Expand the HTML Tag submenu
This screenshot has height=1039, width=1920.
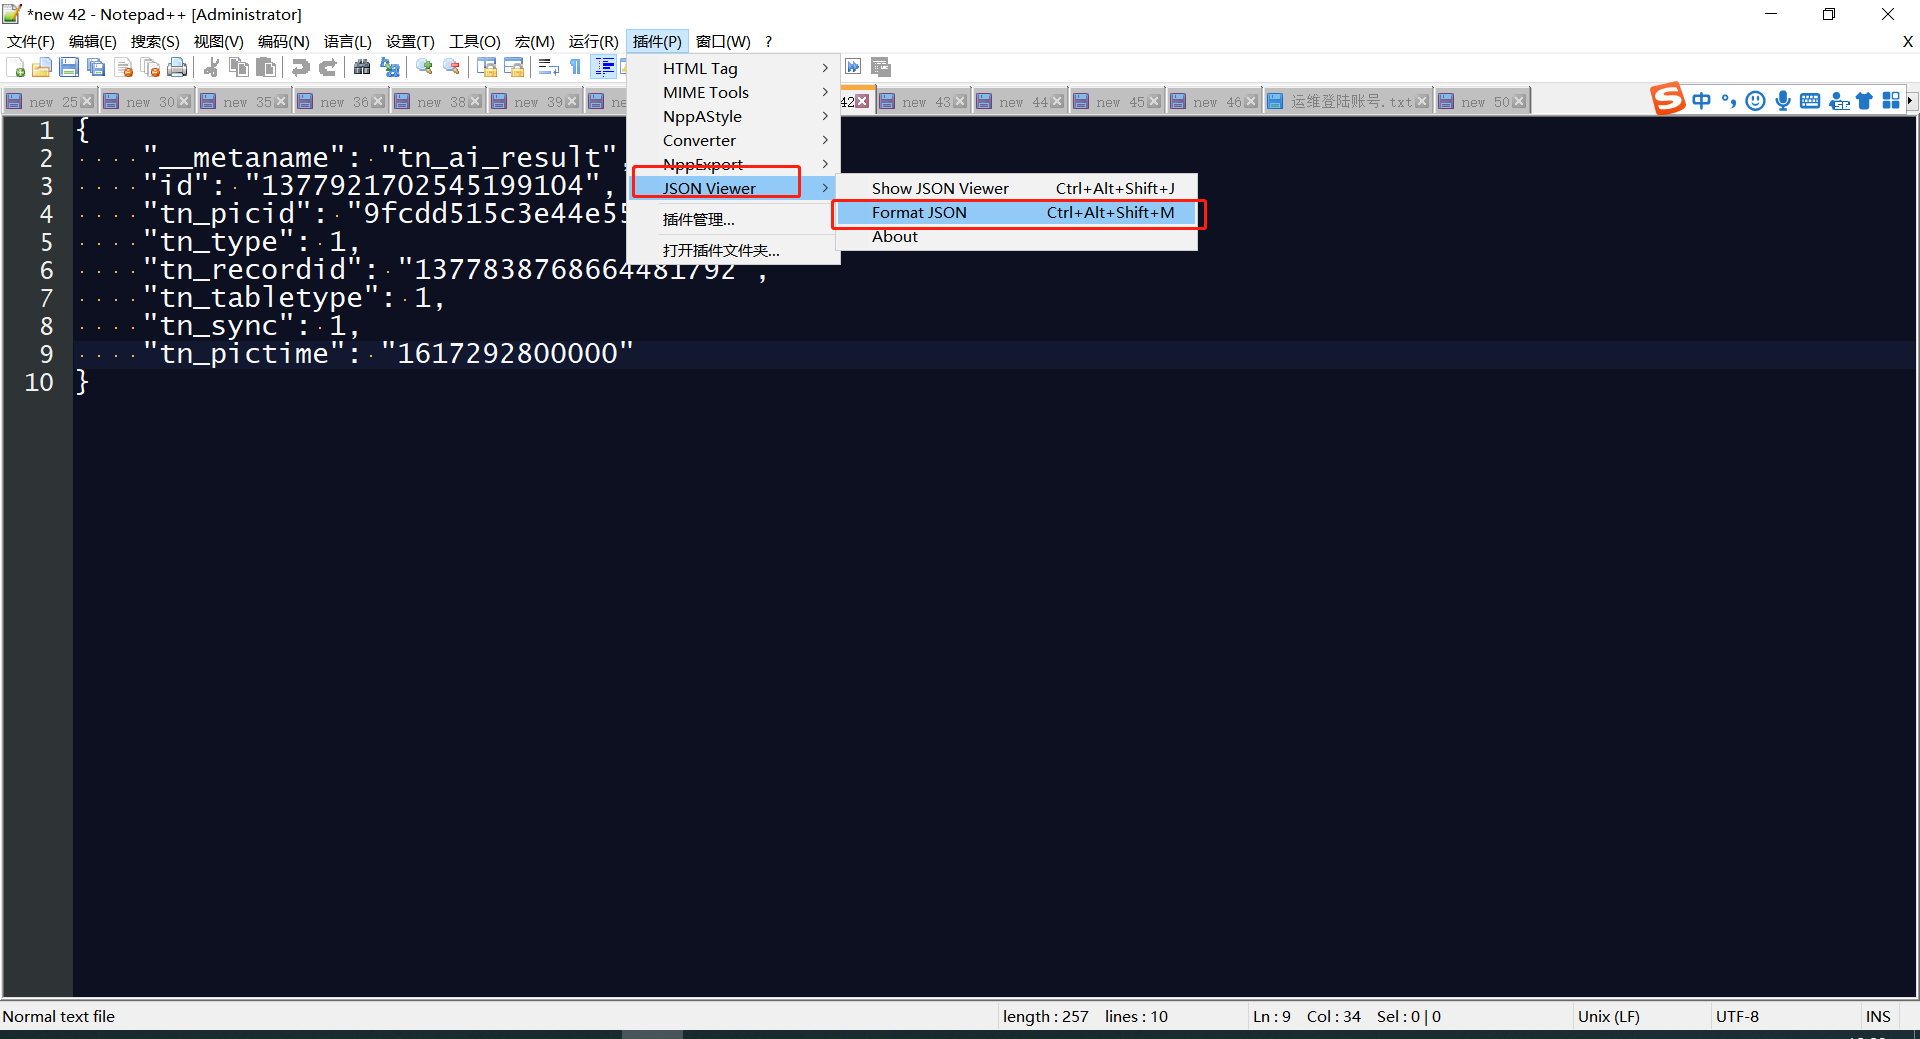pyautogui.click(x=733, y=68)
